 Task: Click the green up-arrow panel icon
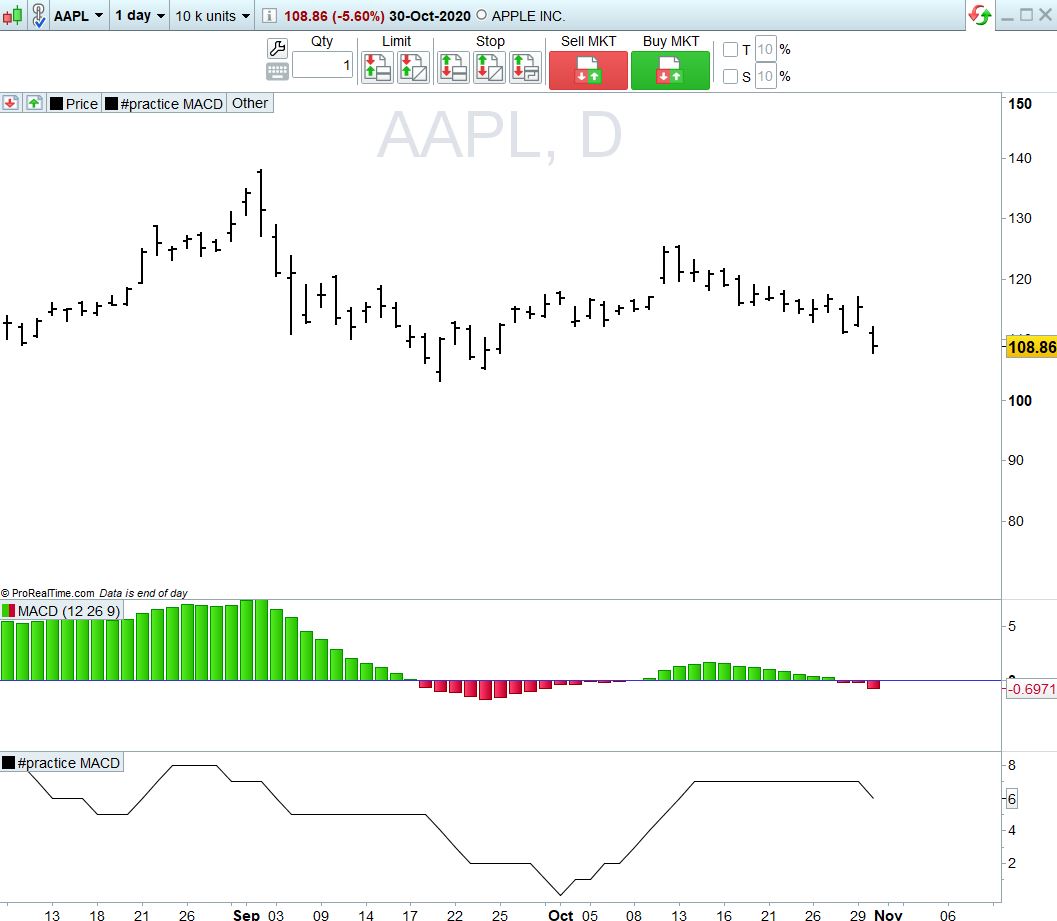pos(34,103)
